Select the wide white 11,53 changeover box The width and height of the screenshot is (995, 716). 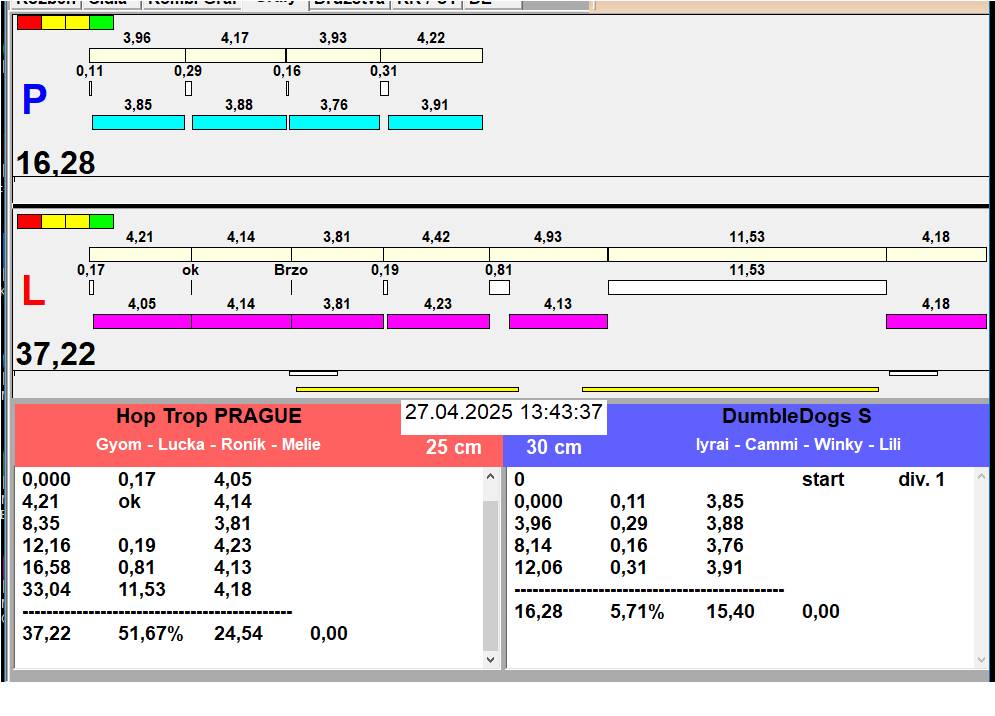tap(746, 288)
